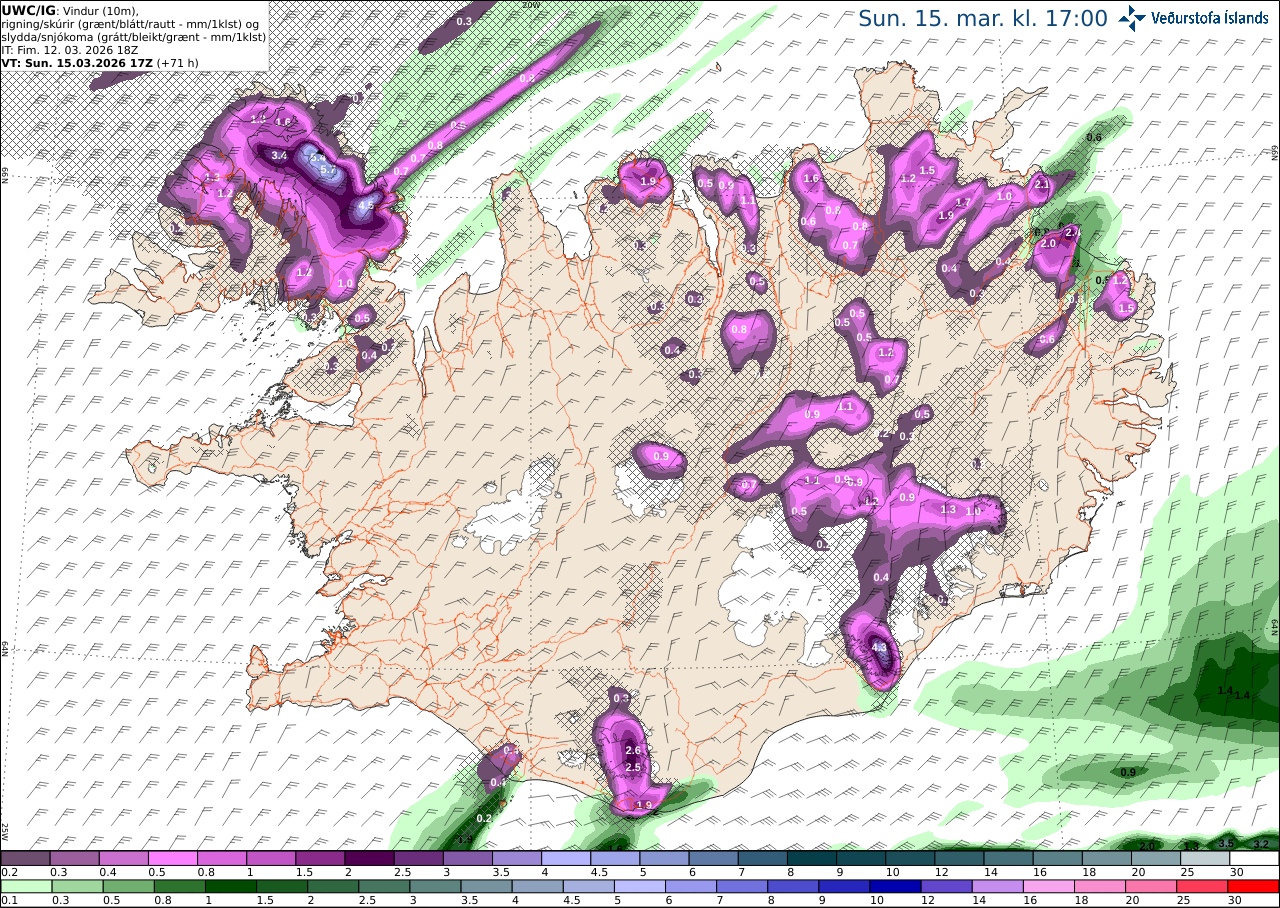Click the 'IT: Fim. 12. 03. 2026 18Z' line
This screenshot has height=908, width=1280.
[x=72, y=49]
